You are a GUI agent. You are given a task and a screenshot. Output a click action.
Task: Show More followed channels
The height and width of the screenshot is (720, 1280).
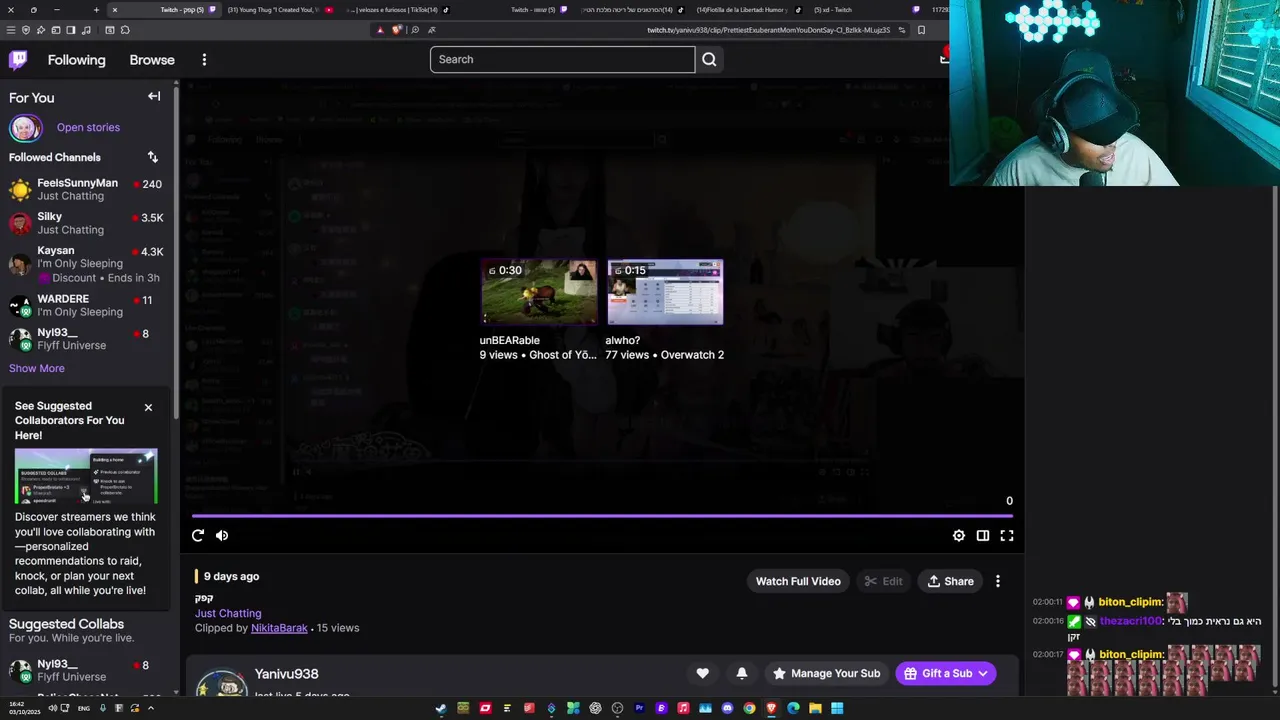pyautogui.click(x=37, y=368)
